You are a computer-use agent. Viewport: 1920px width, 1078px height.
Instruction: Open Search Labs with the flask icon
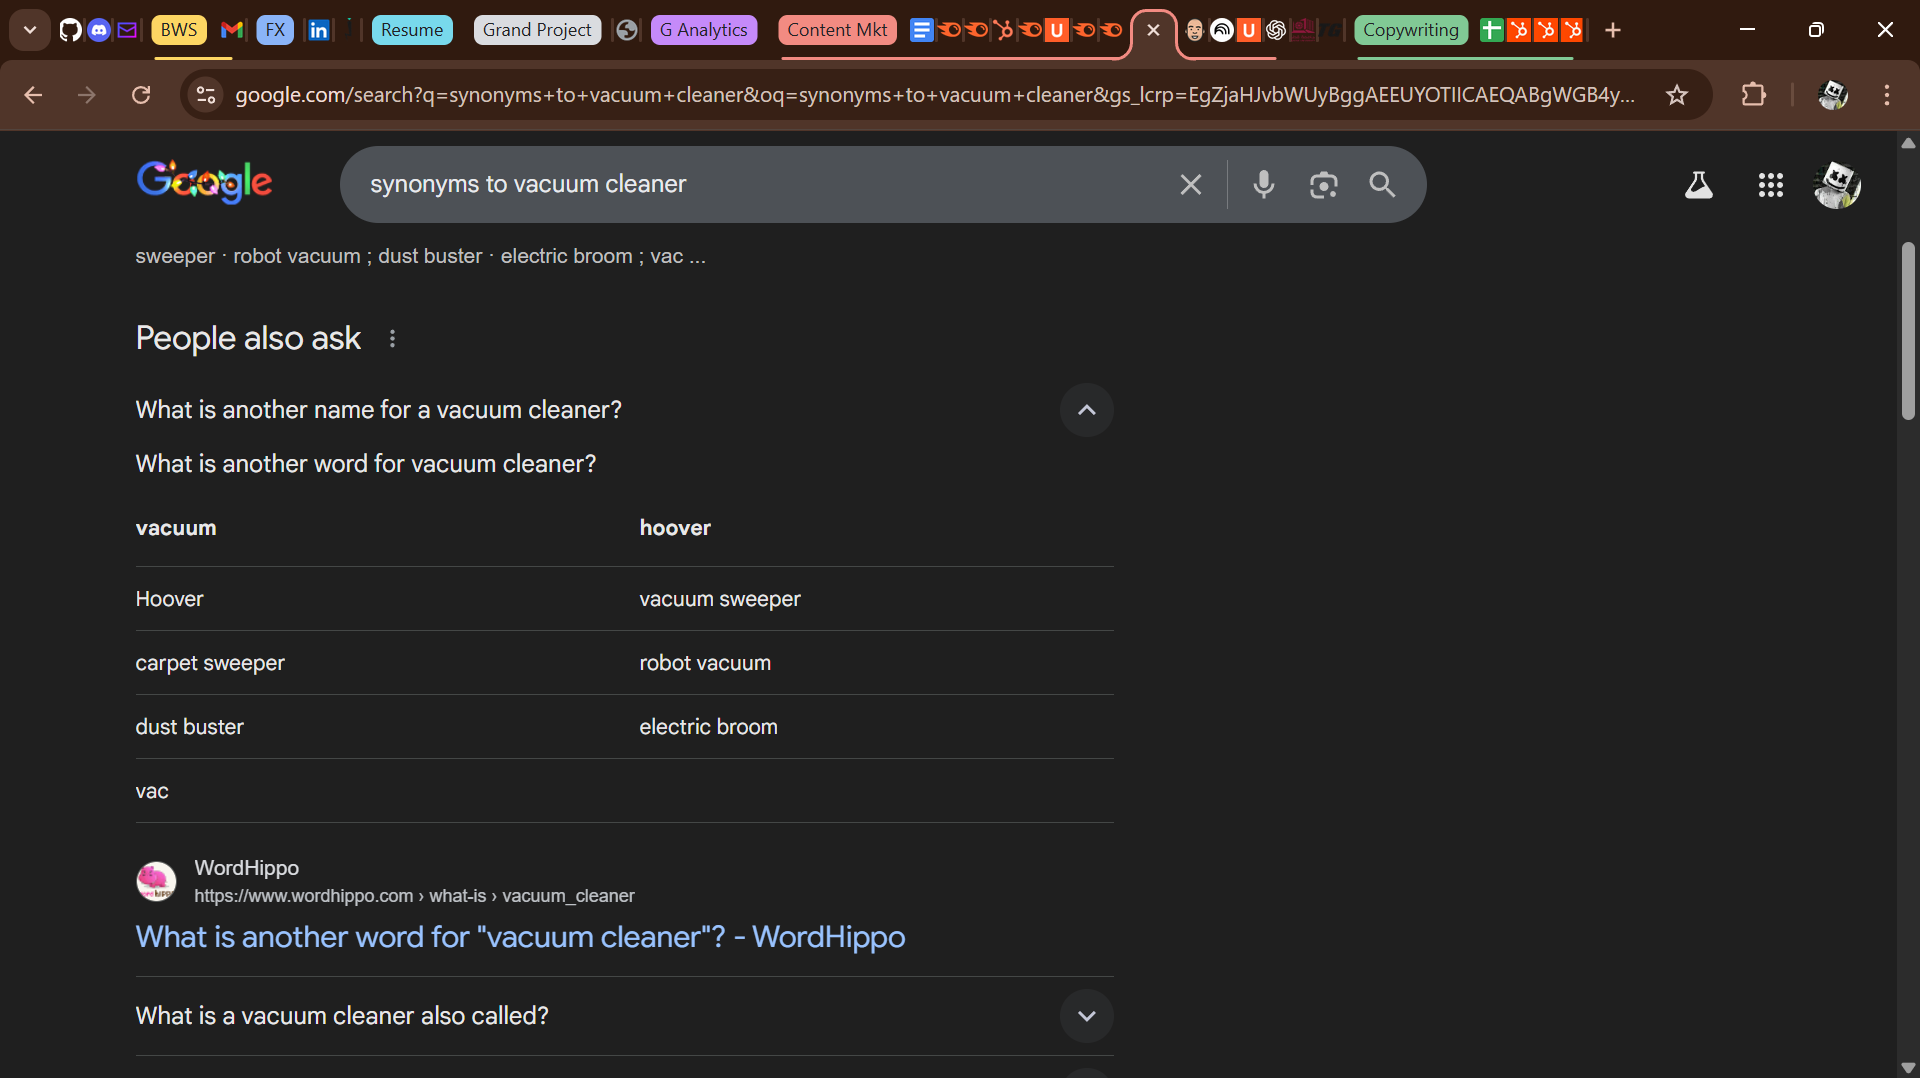1698,185
